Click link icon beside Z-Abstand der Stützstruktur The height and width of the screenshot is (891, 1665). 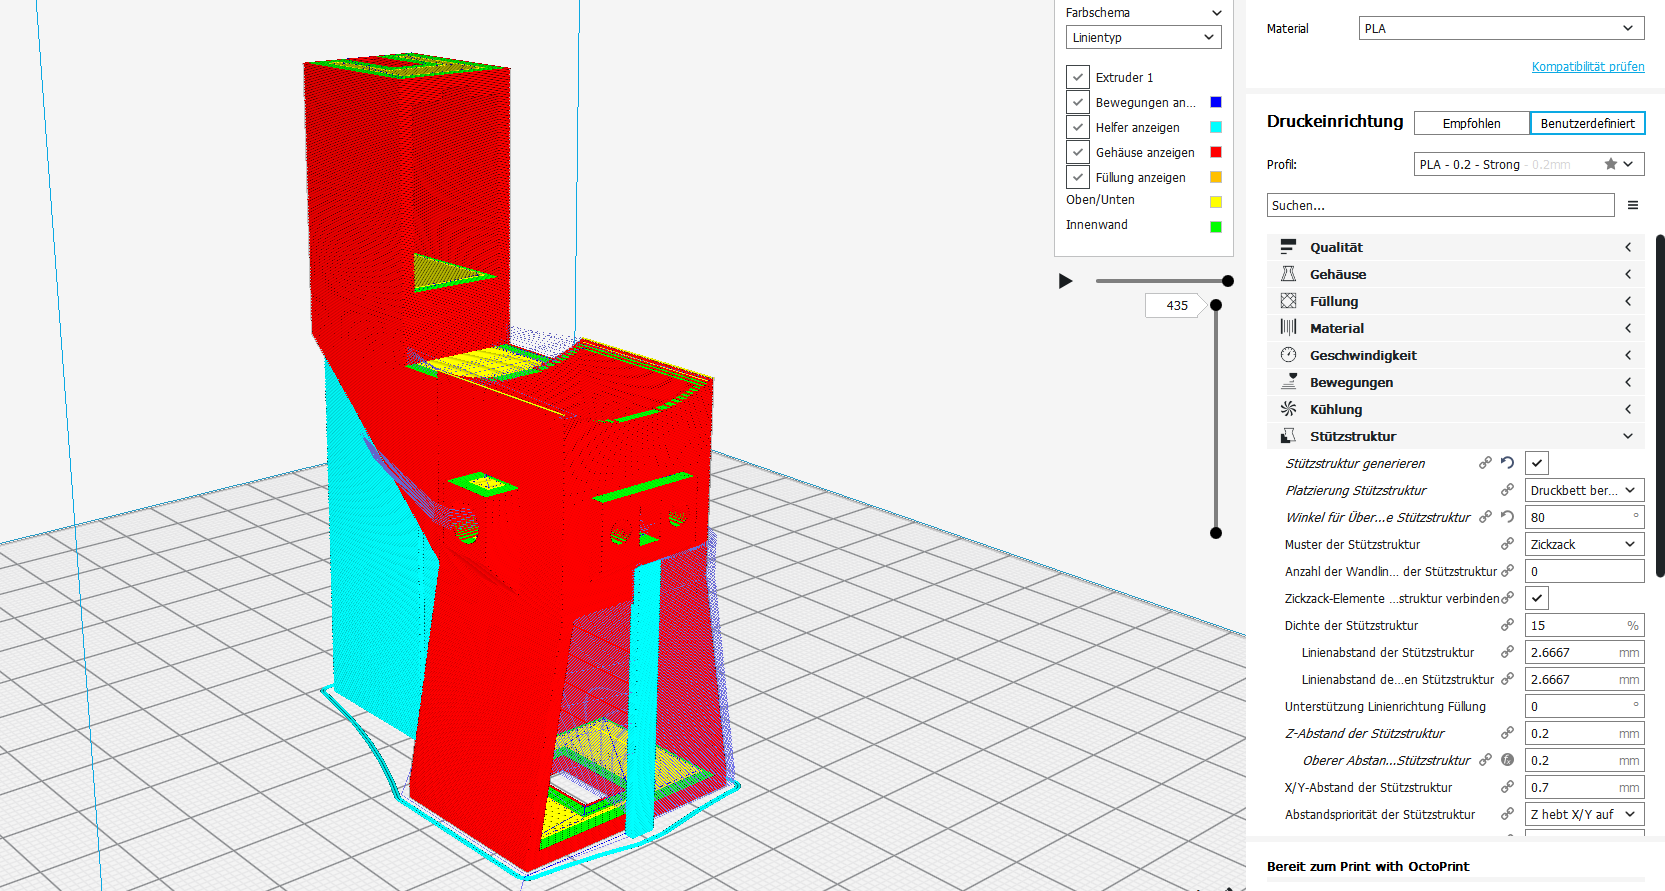click(x=1507, y=733)
